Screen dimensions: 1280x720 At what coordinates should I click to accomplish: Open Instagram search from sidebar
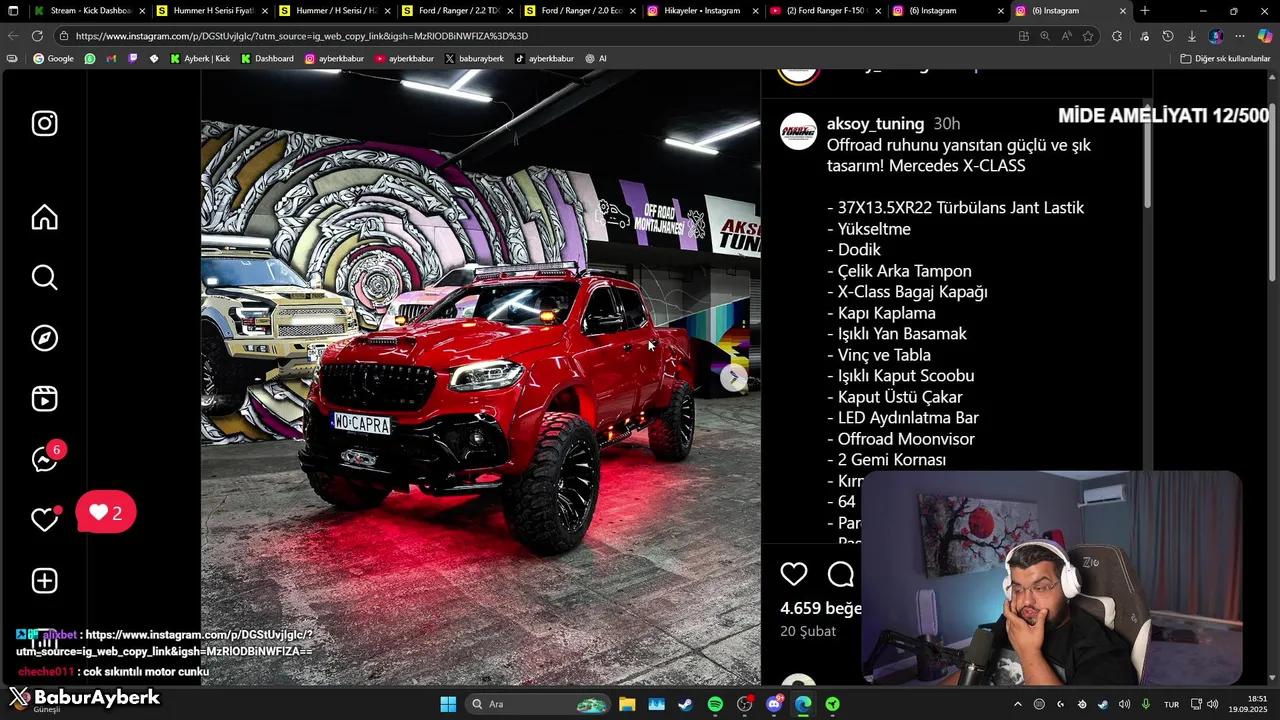pos(44,277)
